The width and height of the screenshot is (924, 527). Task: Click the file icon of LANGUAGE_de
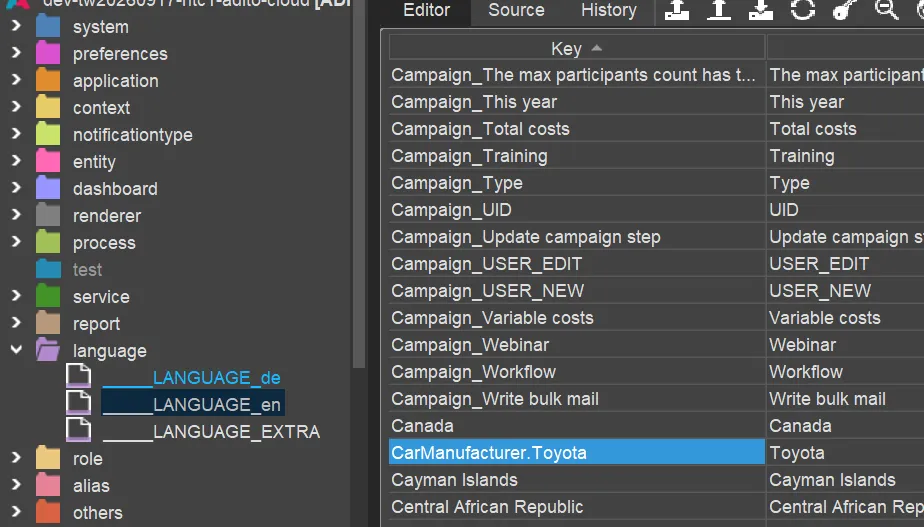coord(78,376)
